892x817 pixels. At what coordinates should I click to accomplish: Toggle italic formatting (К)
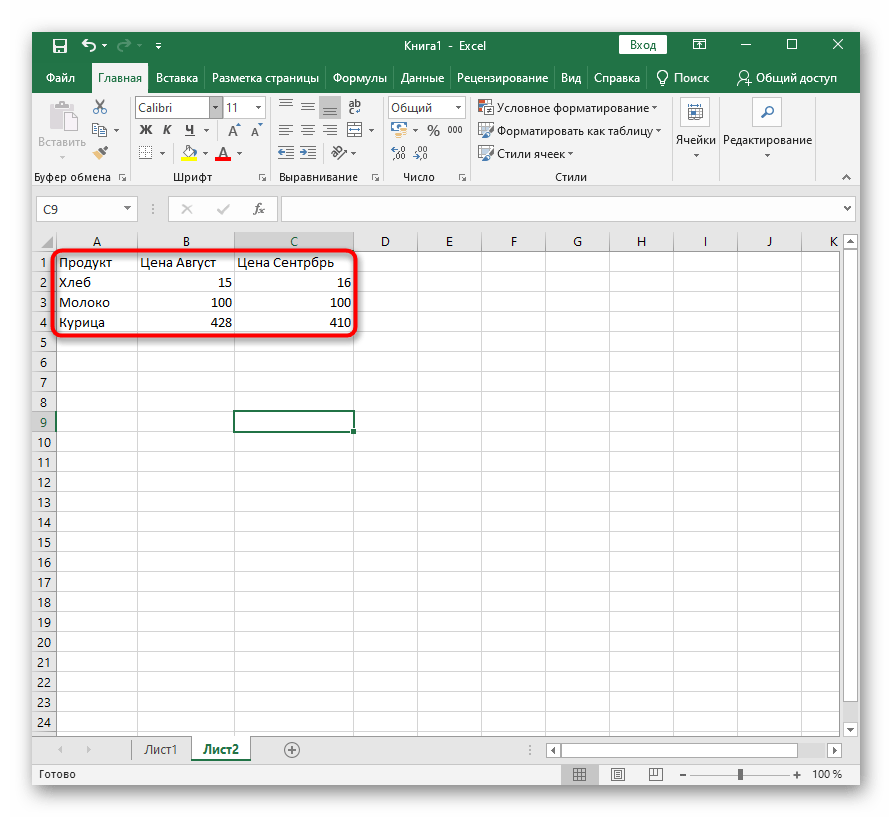click(167, 130)
